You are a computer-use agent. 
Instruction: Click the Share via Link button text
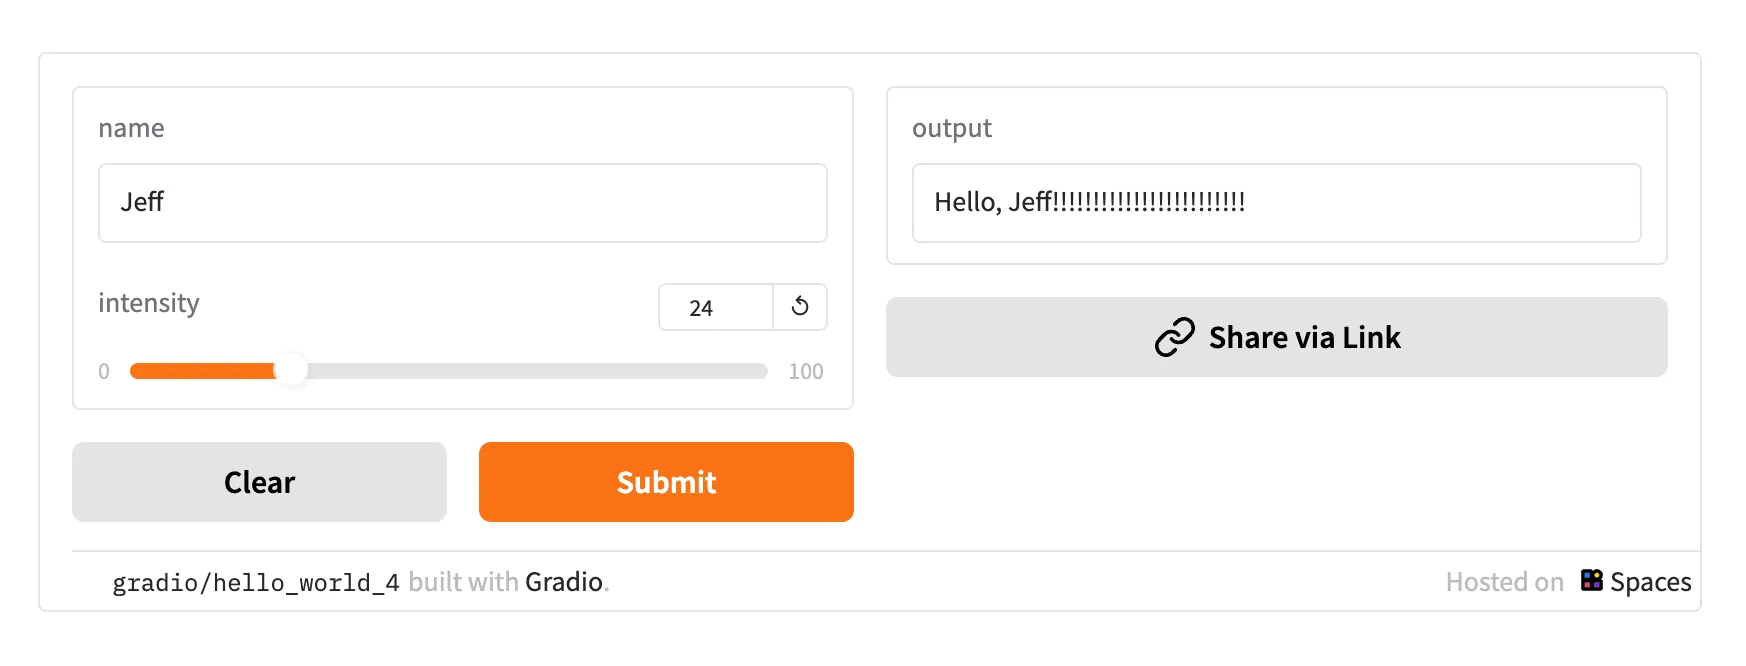1305,338
